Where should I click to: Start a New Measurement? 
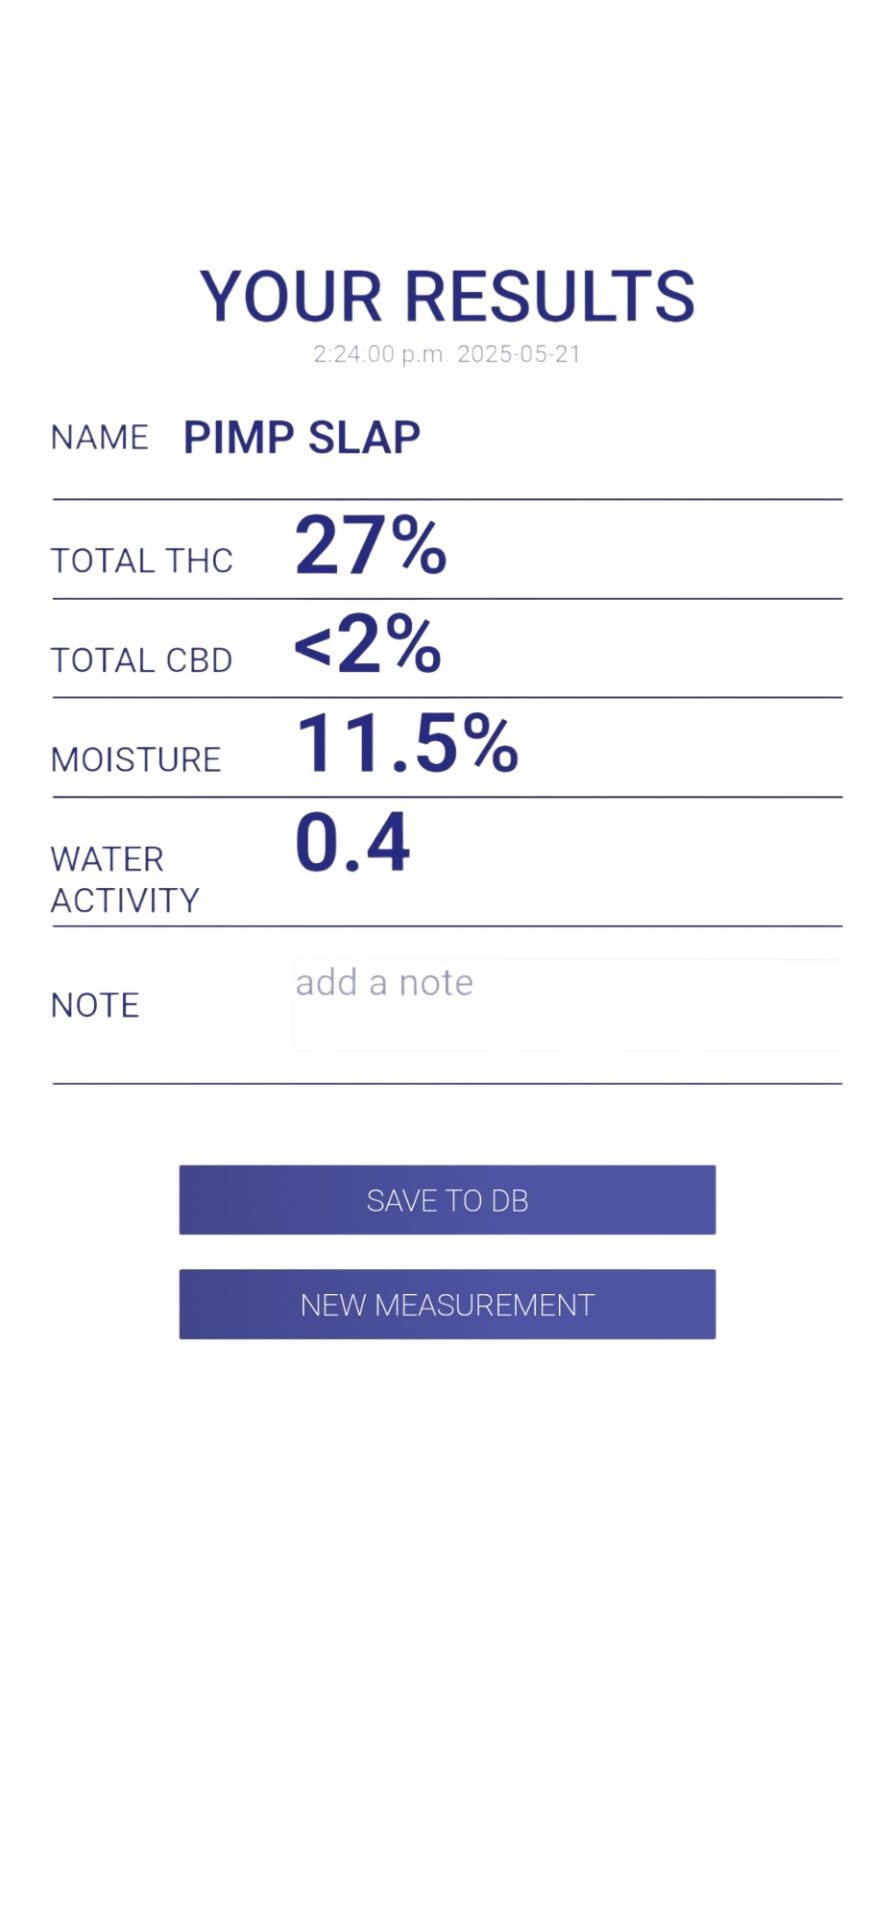(x=447, y=1304)
